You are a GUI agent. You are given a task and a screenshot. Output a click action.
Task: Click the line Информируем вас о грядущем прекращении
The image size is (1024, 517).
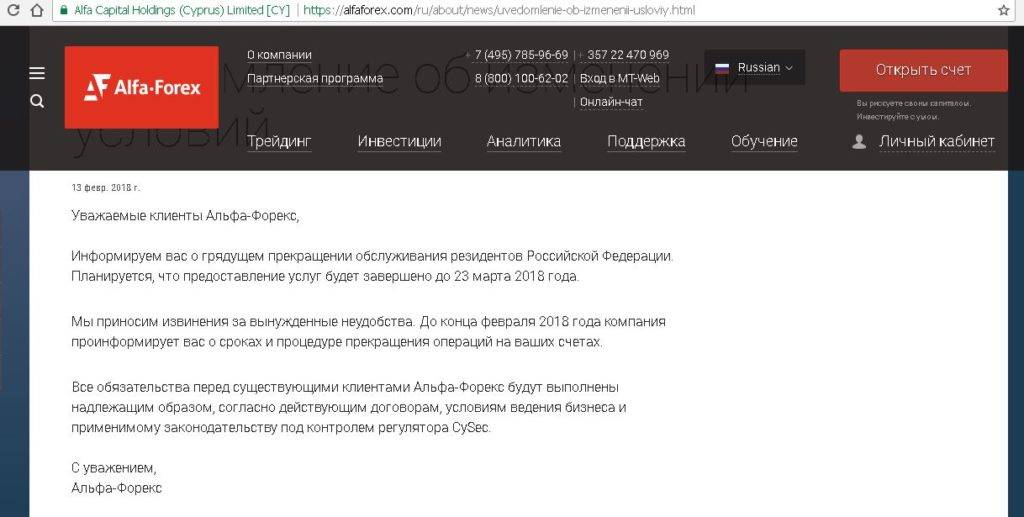[372, 256]
